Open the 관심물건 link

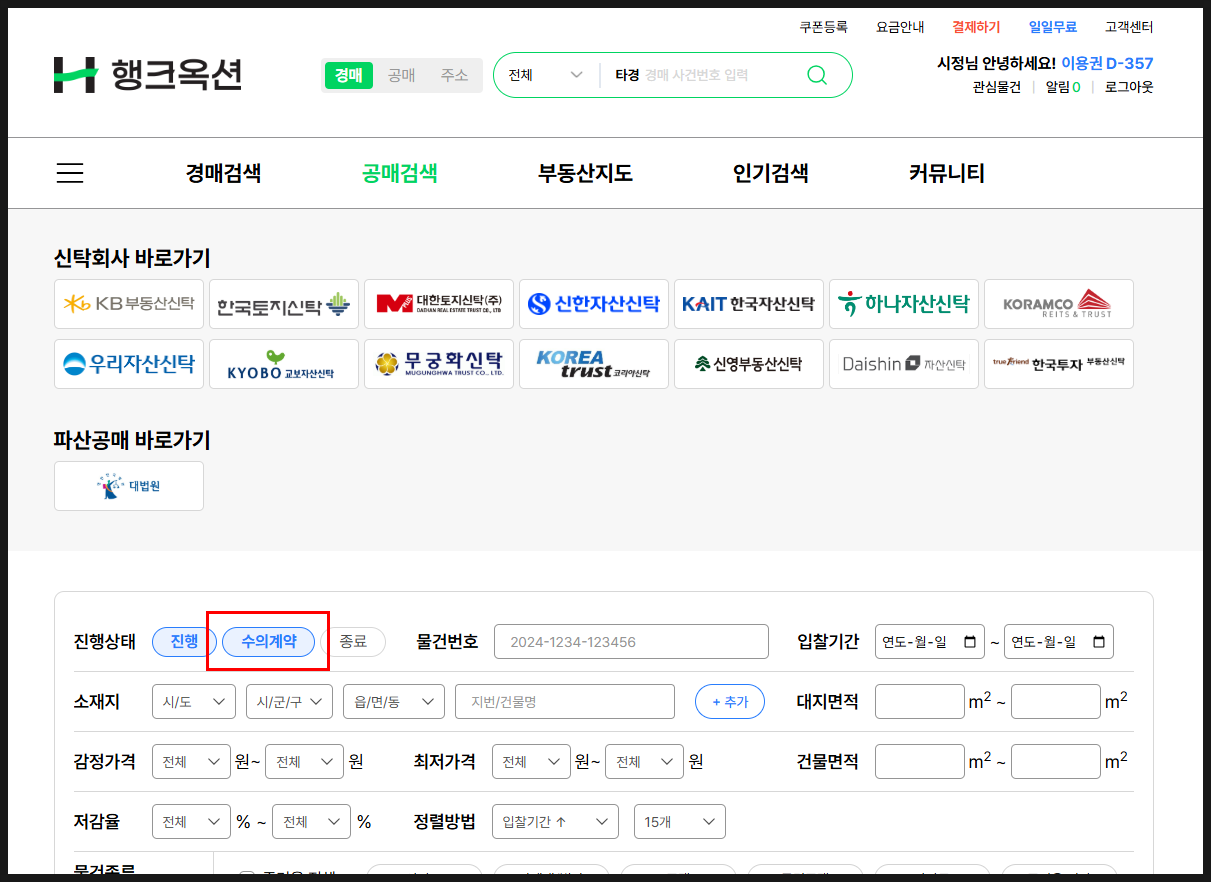[x=997, y=87]
